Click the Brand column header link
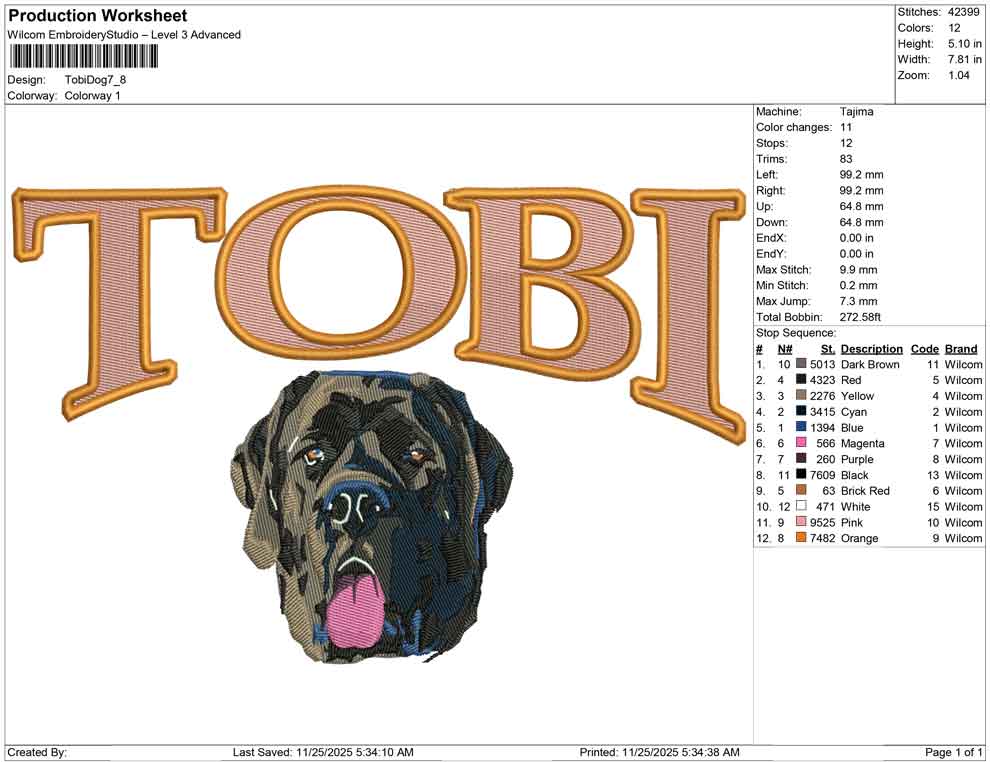This screenshot has height=762, width=990. click(x=959, y=348)
